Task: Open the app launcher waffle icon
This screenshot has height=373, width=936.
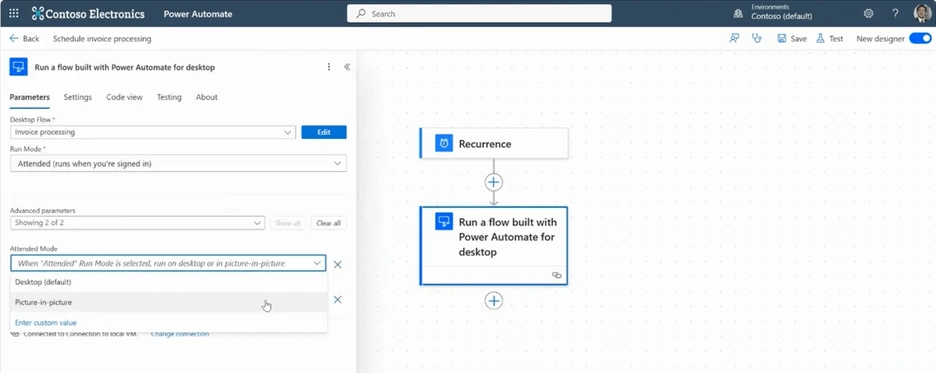Action: (x=14, y=13)
